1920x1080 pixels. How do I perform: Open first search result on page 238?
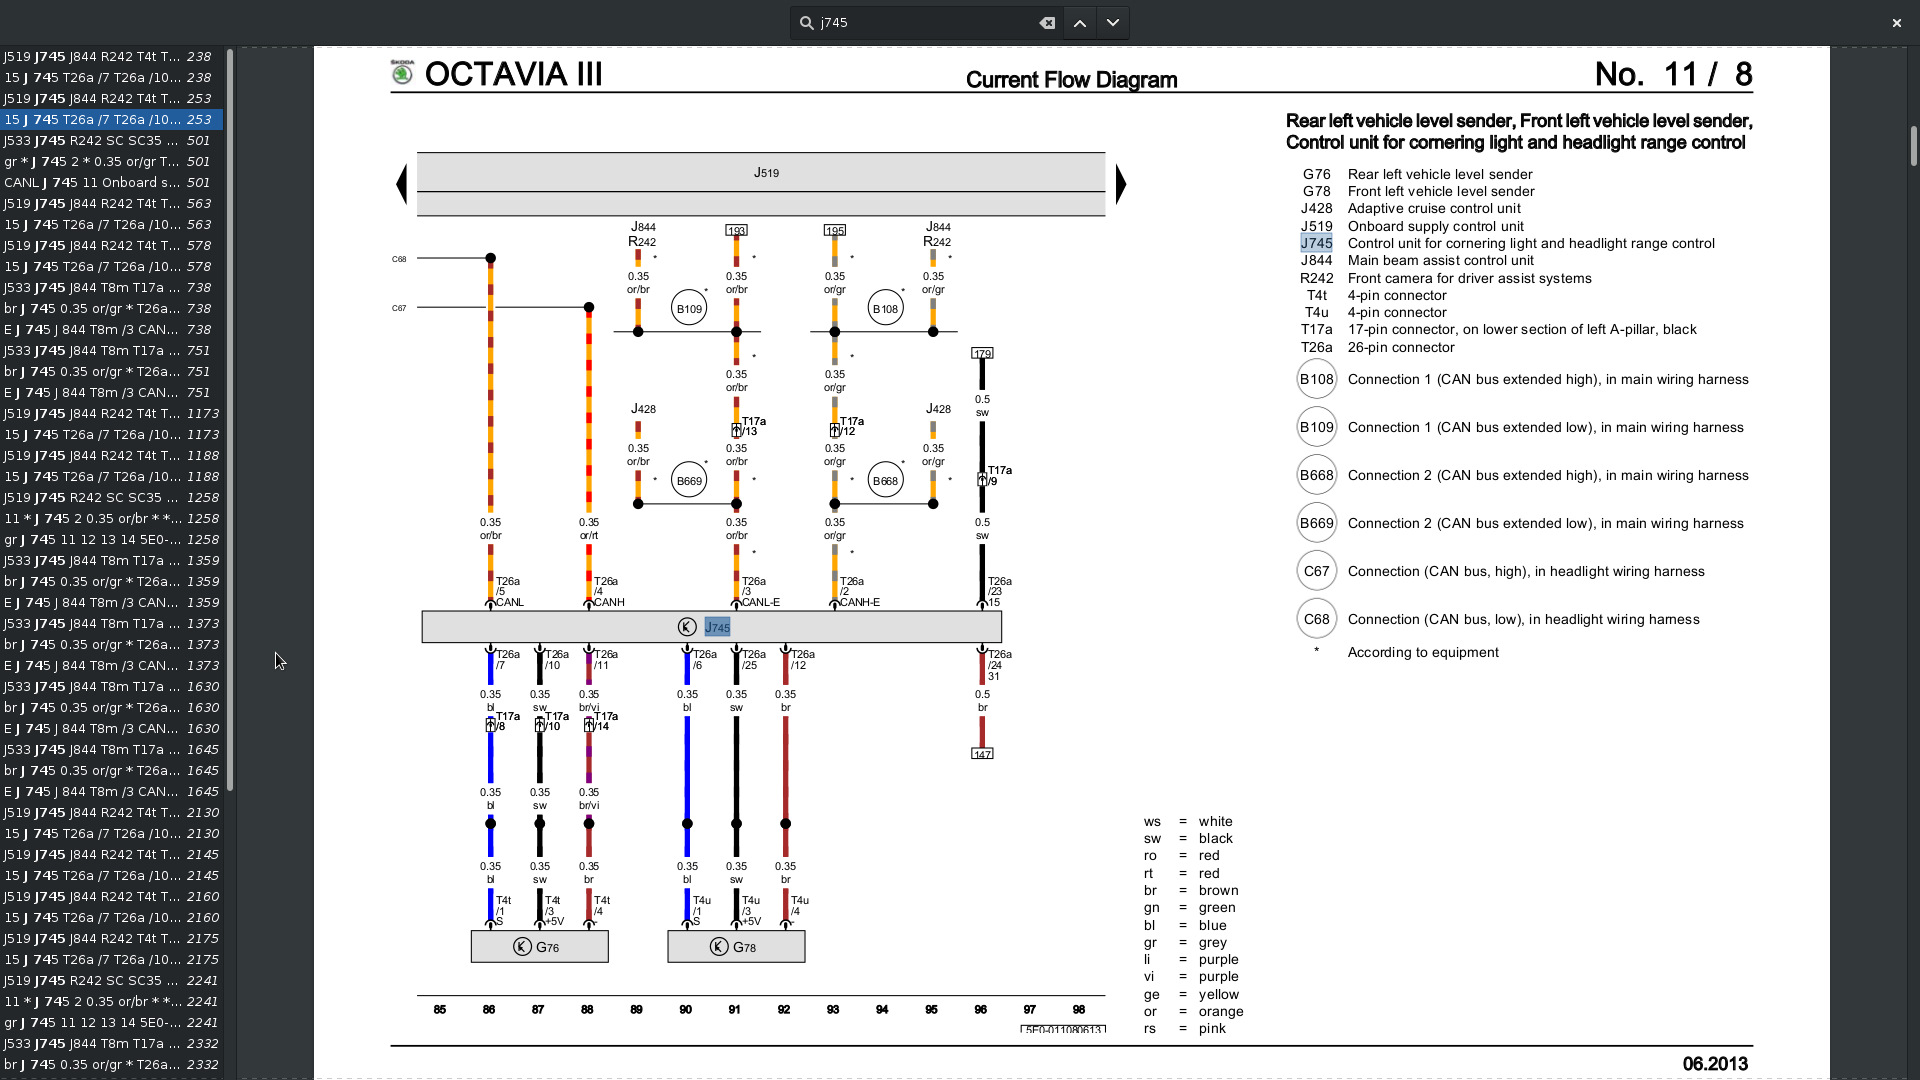point(110,57)
